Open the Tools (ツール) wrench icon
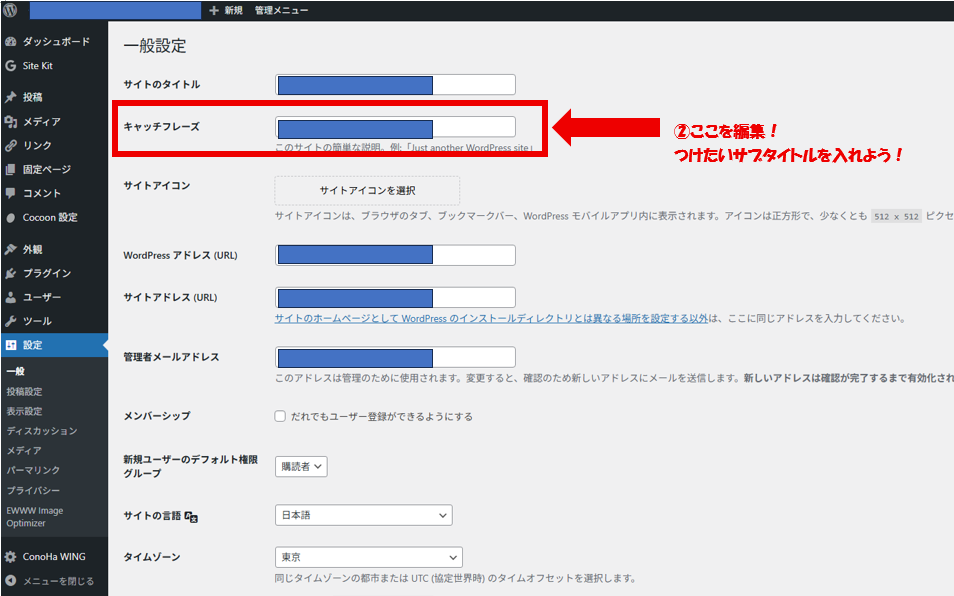Viewport: 954px width, 596px height. click(x=10, y=322)
